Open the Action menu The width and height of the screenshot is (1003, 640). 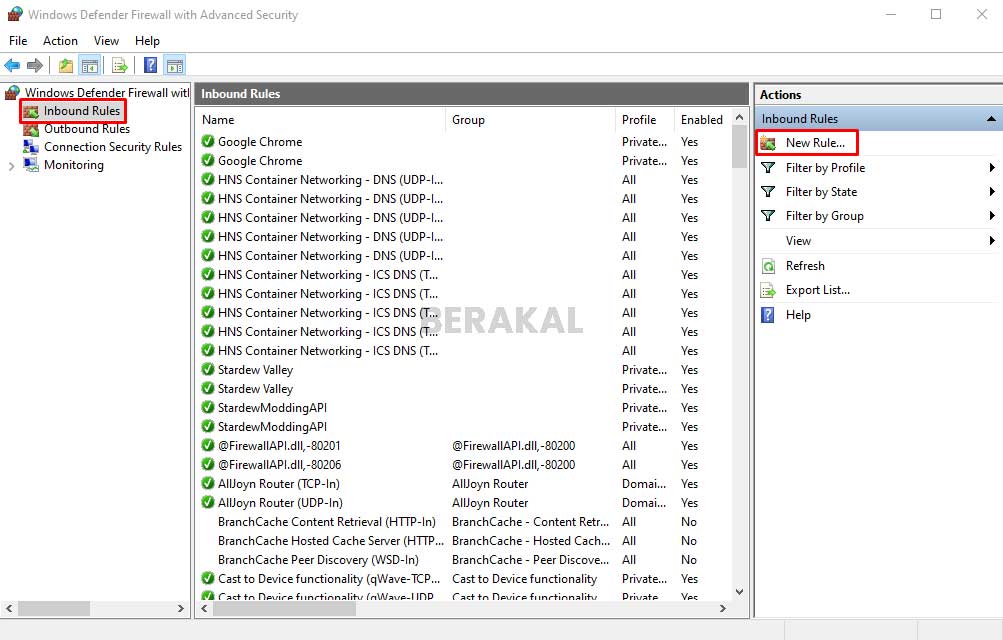point(60,41)
